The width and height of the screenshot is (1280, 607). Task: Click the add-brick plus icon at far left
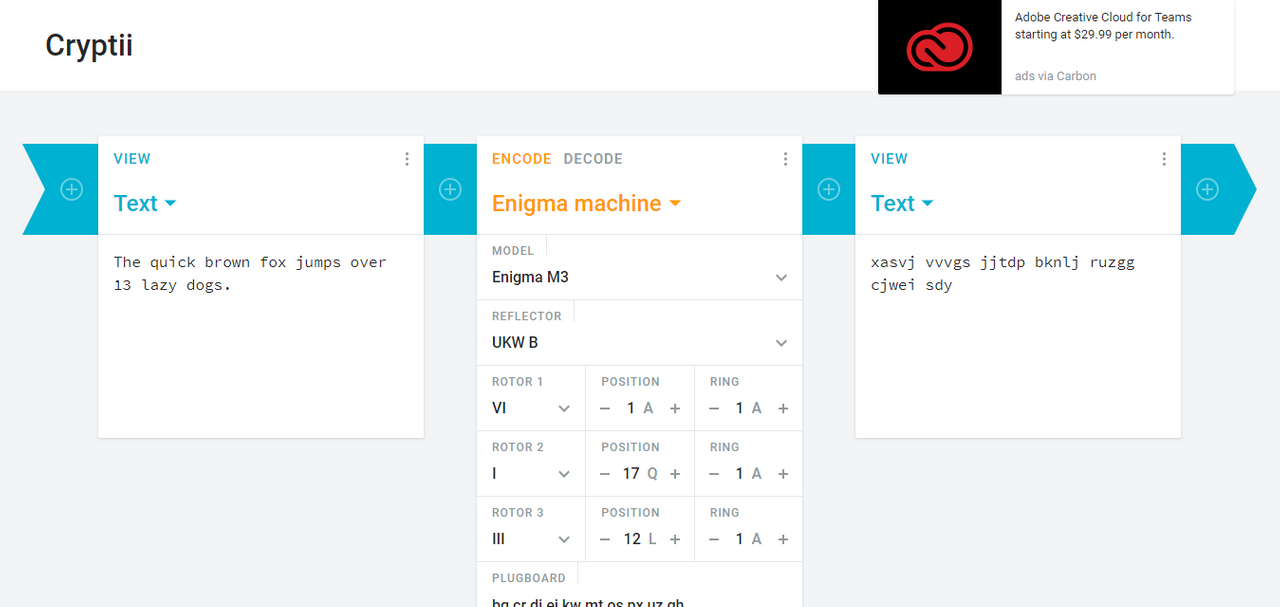(x=72, y=189)
